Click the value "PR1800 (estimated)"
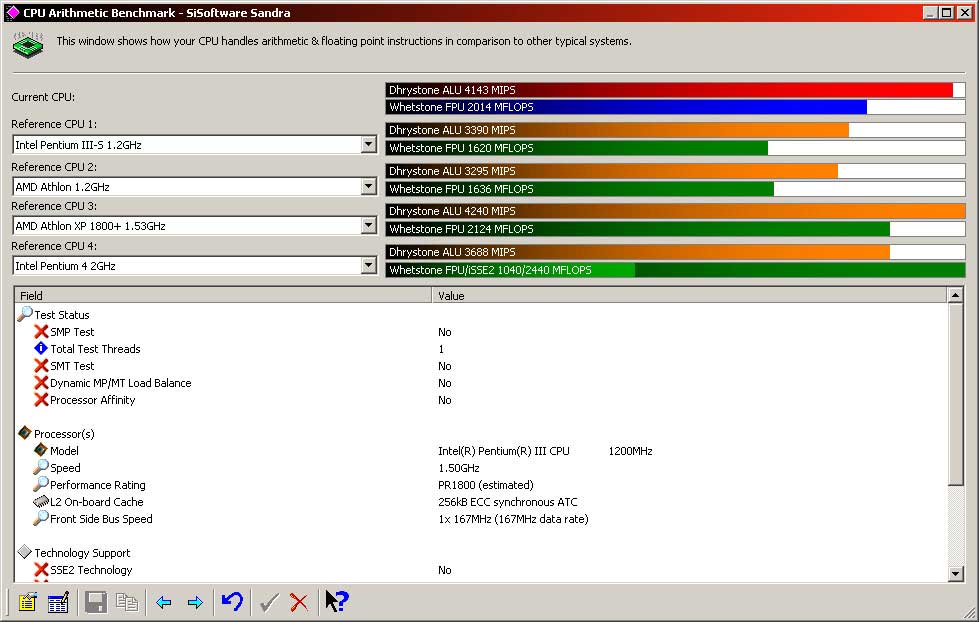The image size is (979, 622). click(486, 485)
